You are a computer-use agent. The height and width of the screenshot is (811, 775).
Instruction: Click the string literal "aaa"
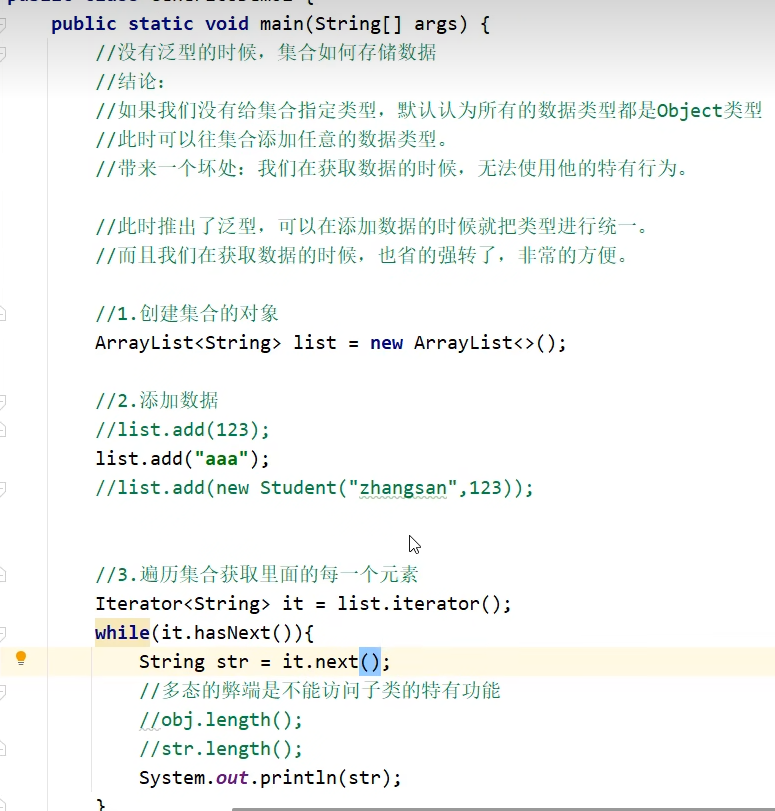221,459
